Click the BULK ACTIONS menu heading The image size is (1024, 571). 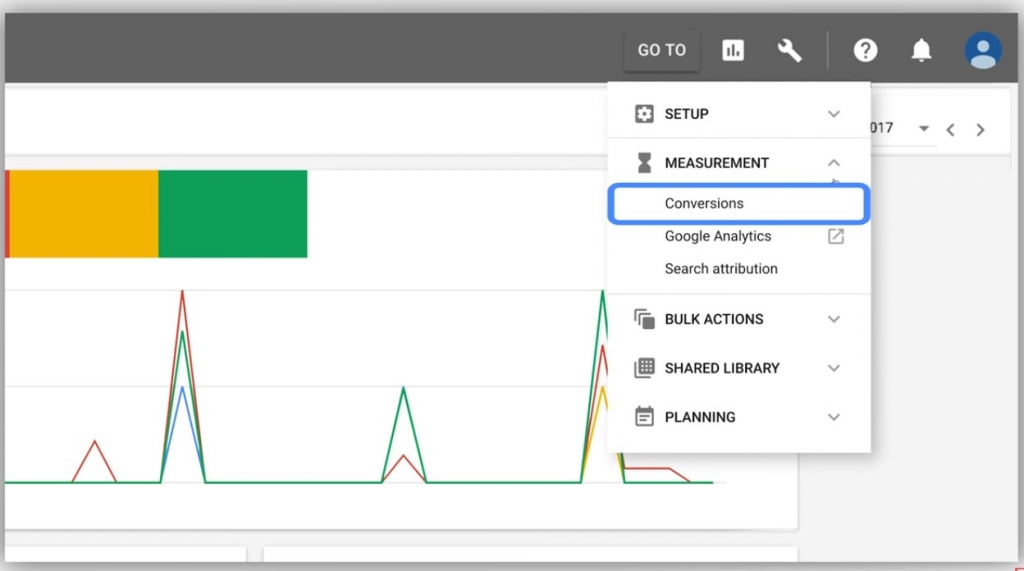pyautogui.click(x=714, y=319)
